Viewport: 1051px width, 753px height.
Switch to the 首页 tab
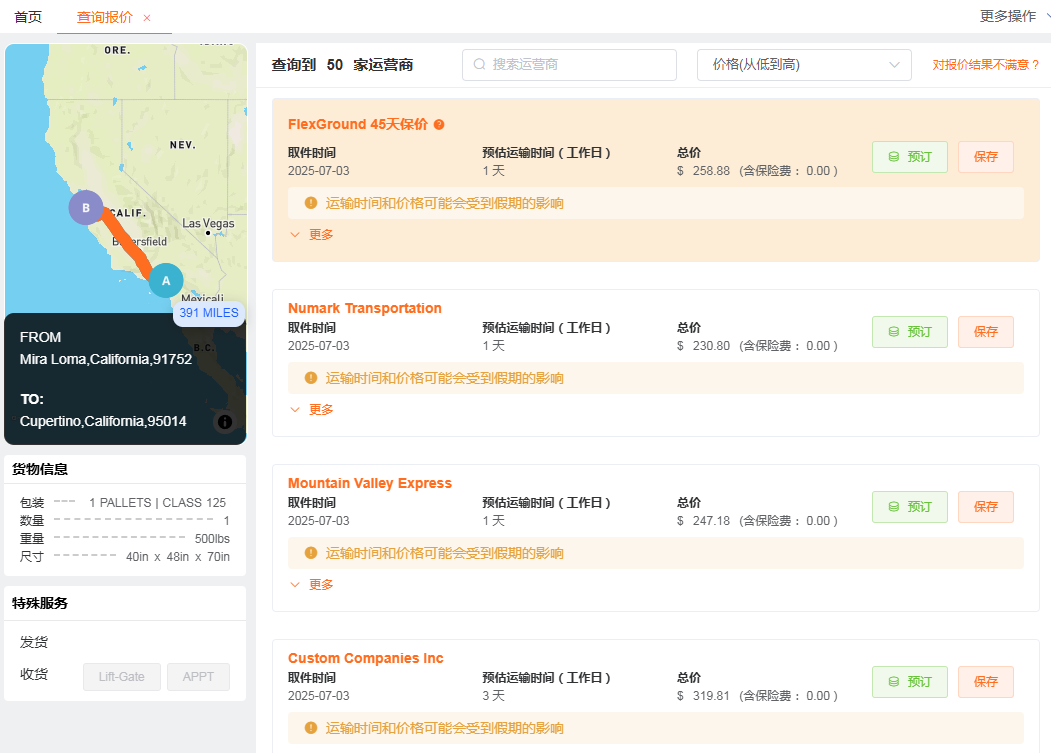point(28,17)
